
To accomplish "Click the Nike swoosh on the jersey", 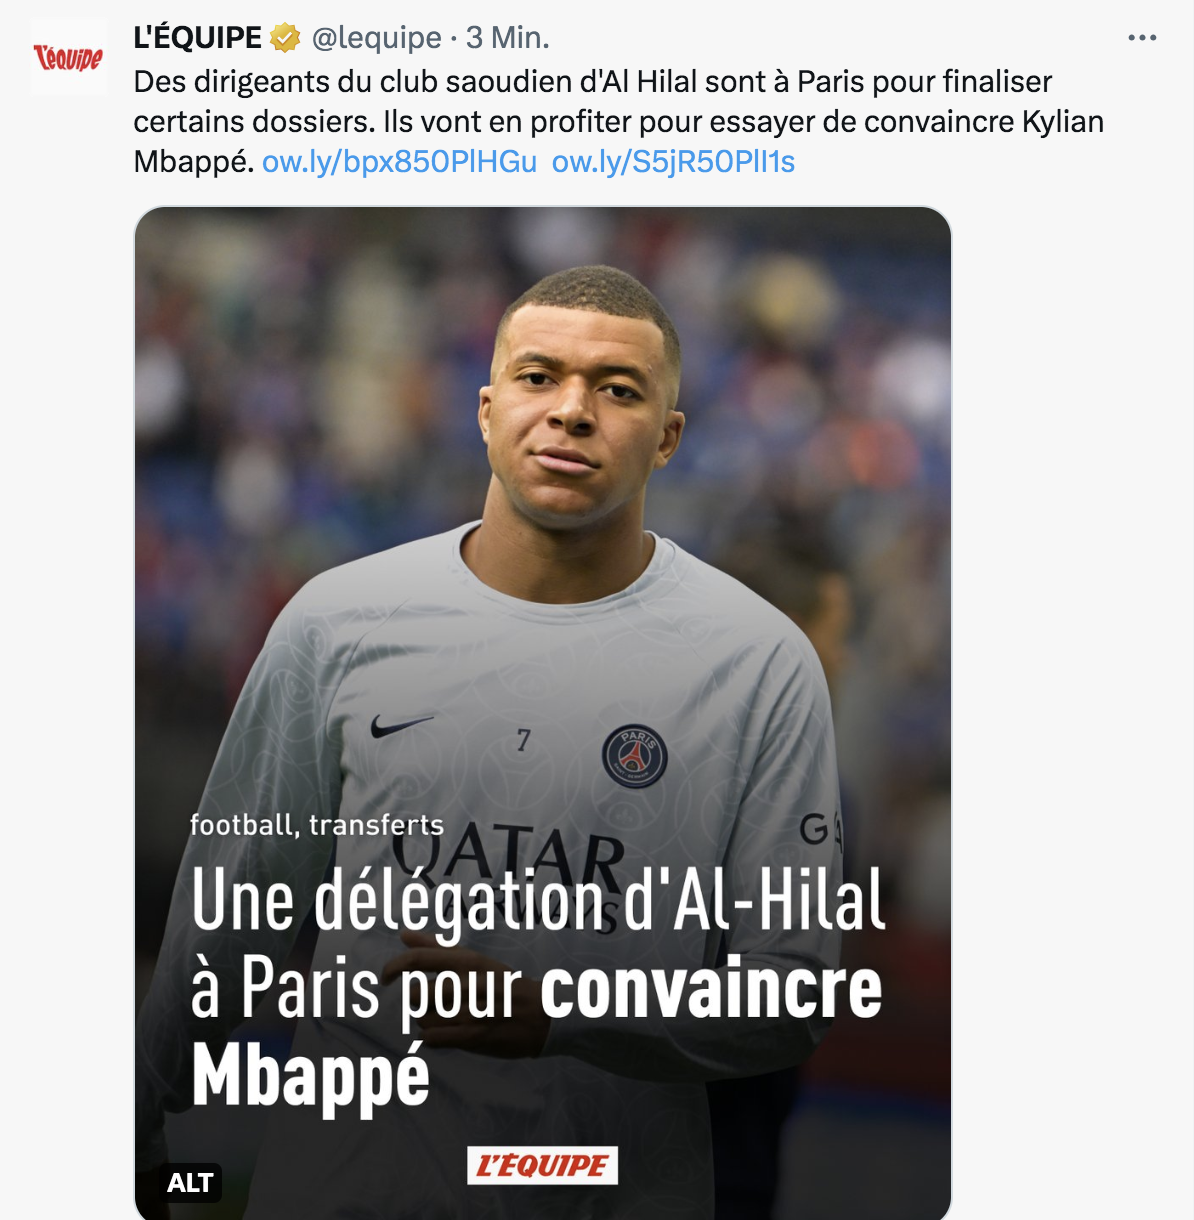I will click(401, 725).
